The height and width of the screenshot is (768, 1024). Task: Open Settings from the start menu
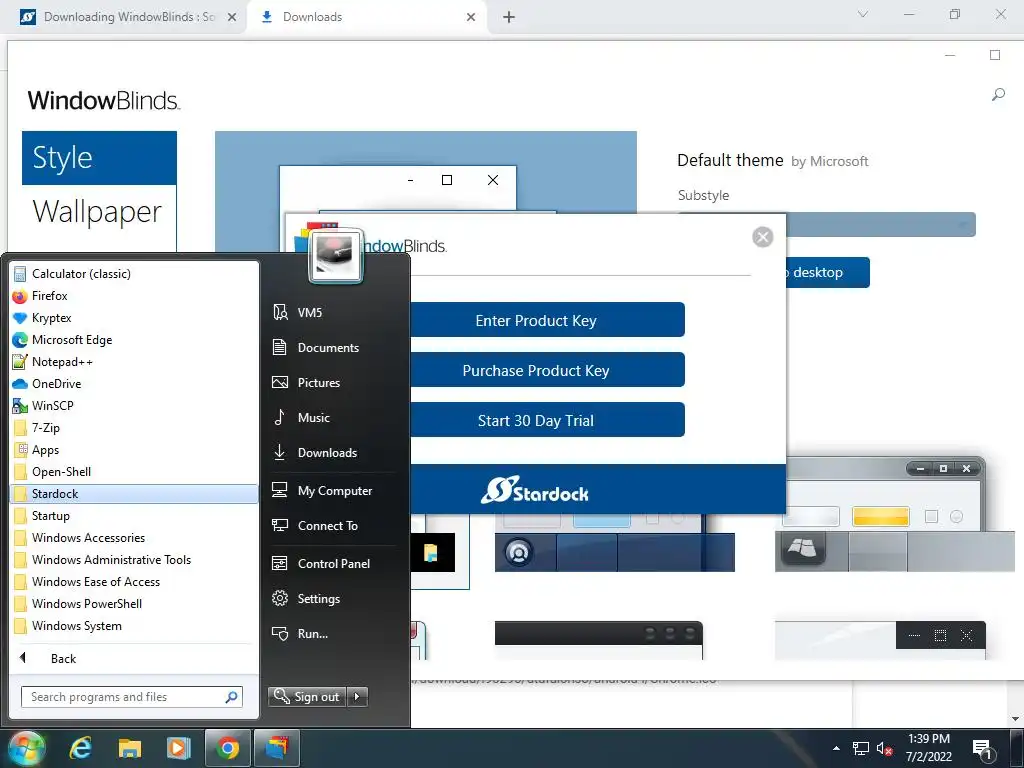(x=334, y=599)
